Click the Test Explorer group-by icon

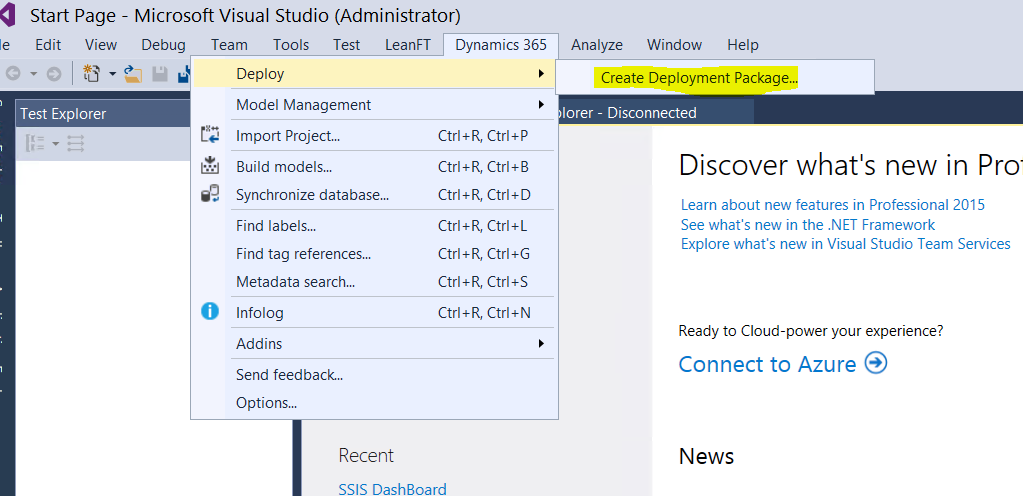(x=35, y=144)
